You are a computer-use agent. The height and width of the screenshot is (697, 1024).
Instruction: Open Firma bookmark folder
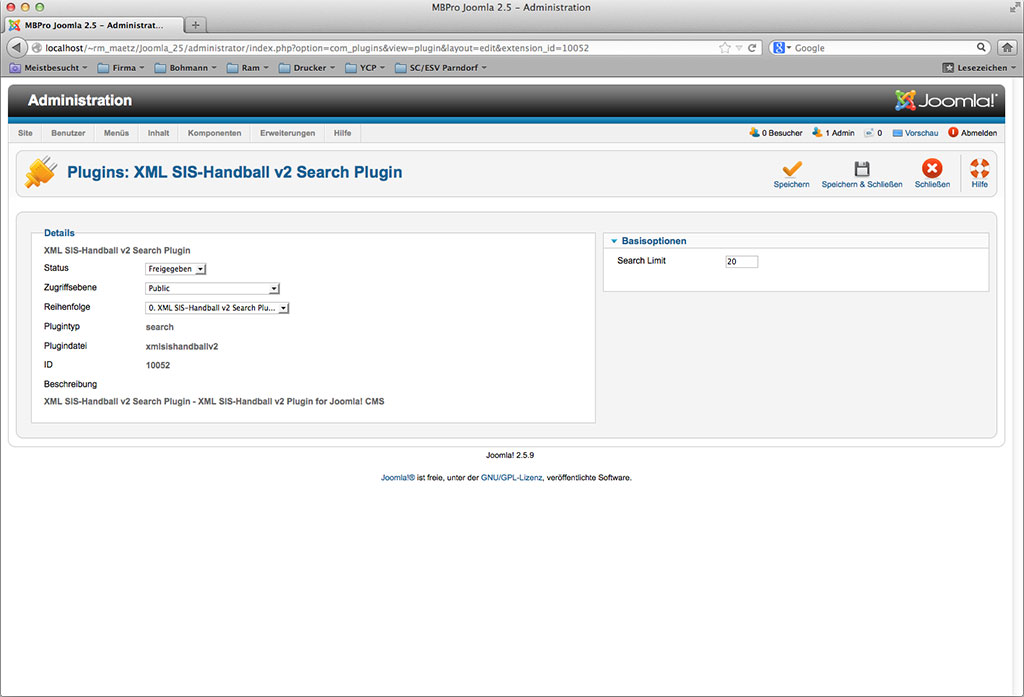121,68
